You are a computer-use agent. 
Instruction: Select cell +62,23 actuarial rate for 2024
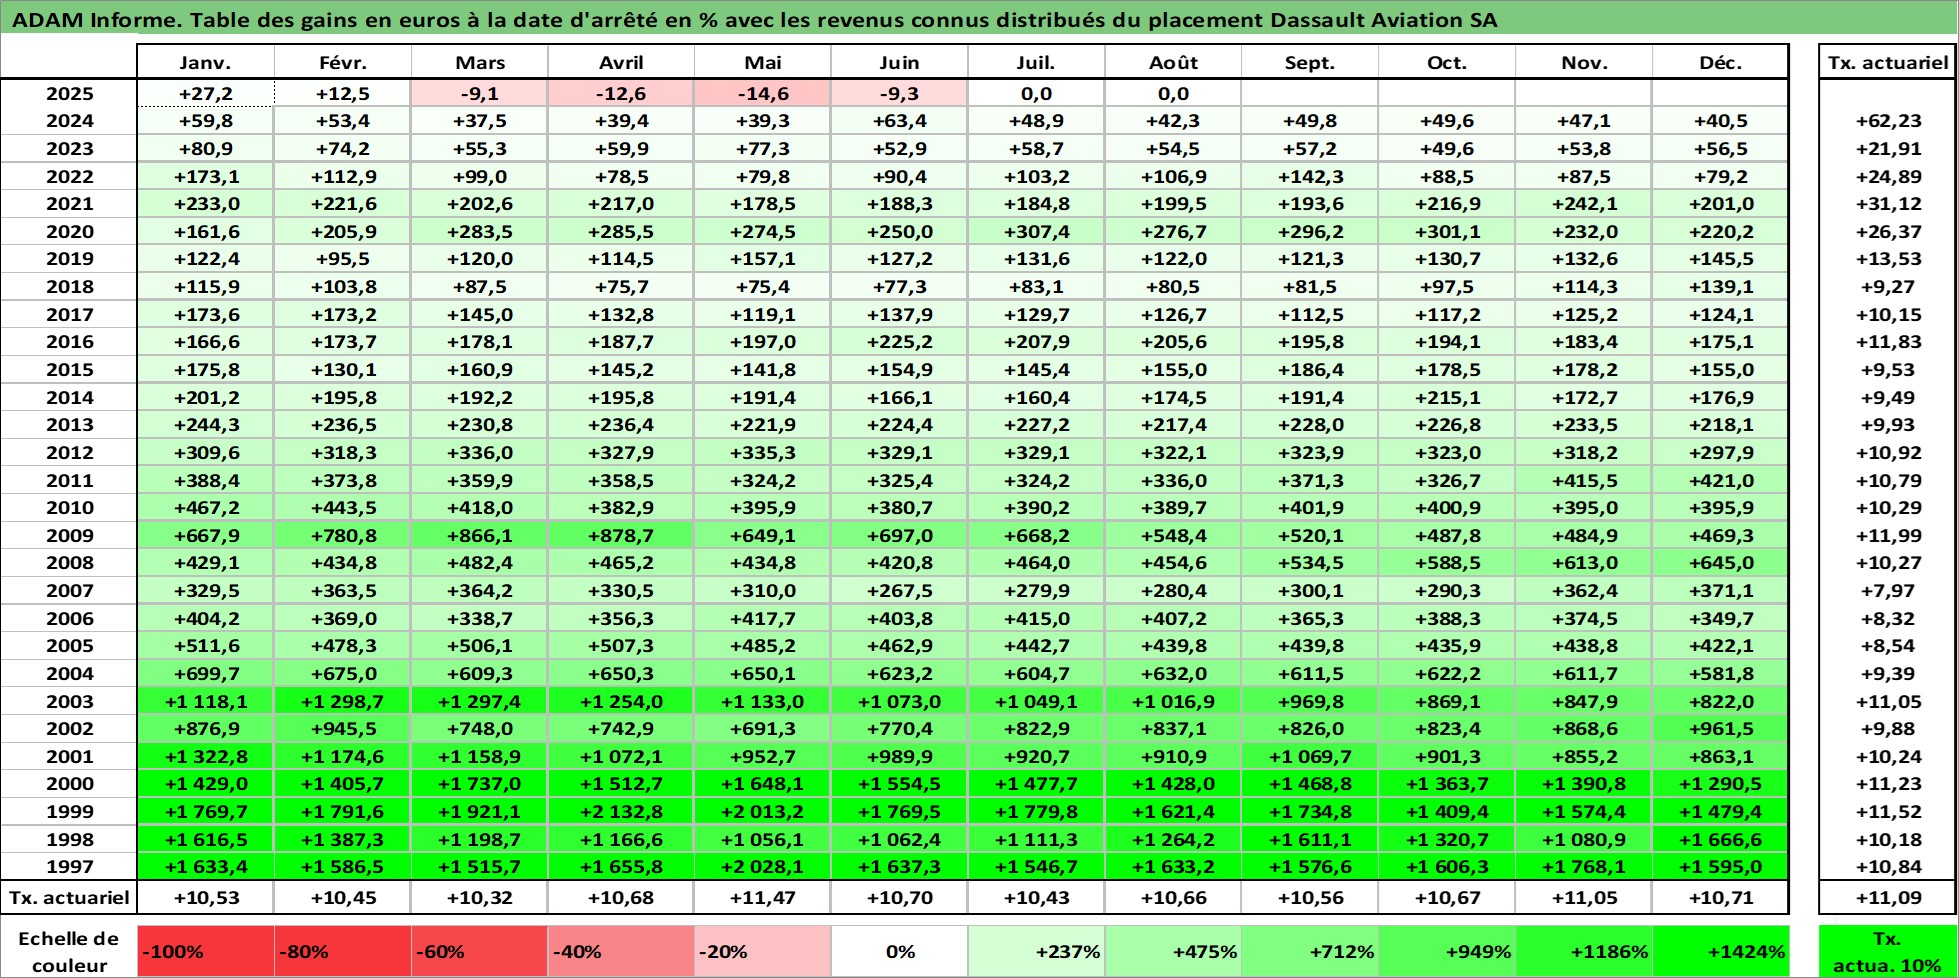pyautogui.click(x=1888, y=121)
